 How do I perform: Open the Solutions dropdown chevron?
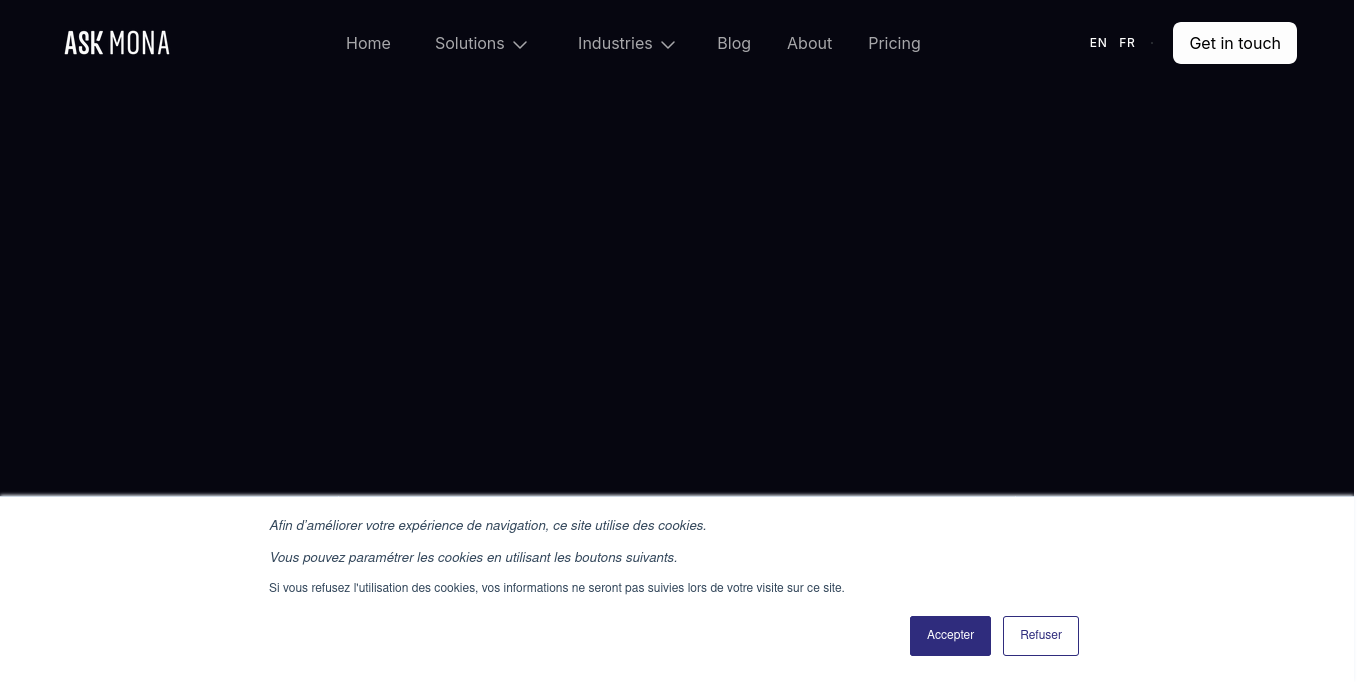(520, 45)
